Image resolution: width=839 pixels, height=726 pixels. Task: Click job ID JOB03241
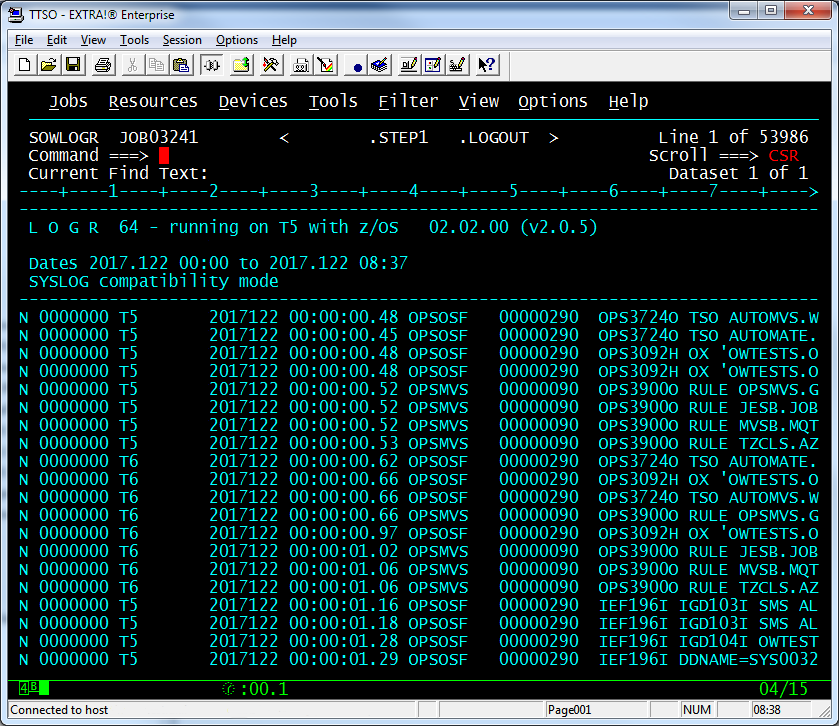point(158,138)
